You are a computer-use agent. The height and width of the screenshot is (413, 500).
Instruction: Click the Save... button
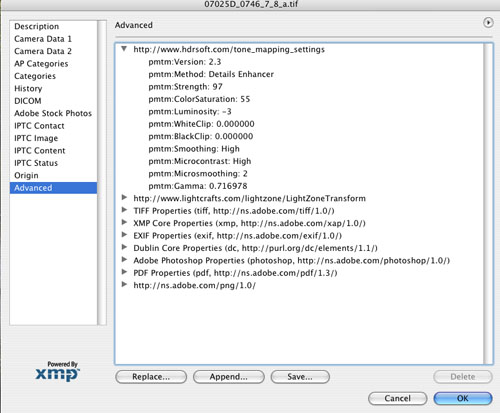(x=300, y=377)
